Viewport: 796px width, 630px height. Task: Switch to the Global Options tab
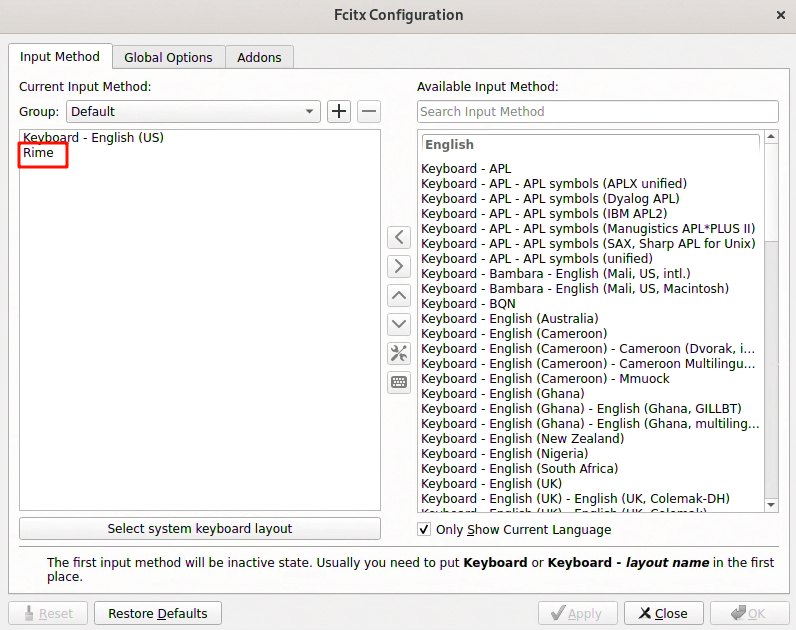(168, 57)
